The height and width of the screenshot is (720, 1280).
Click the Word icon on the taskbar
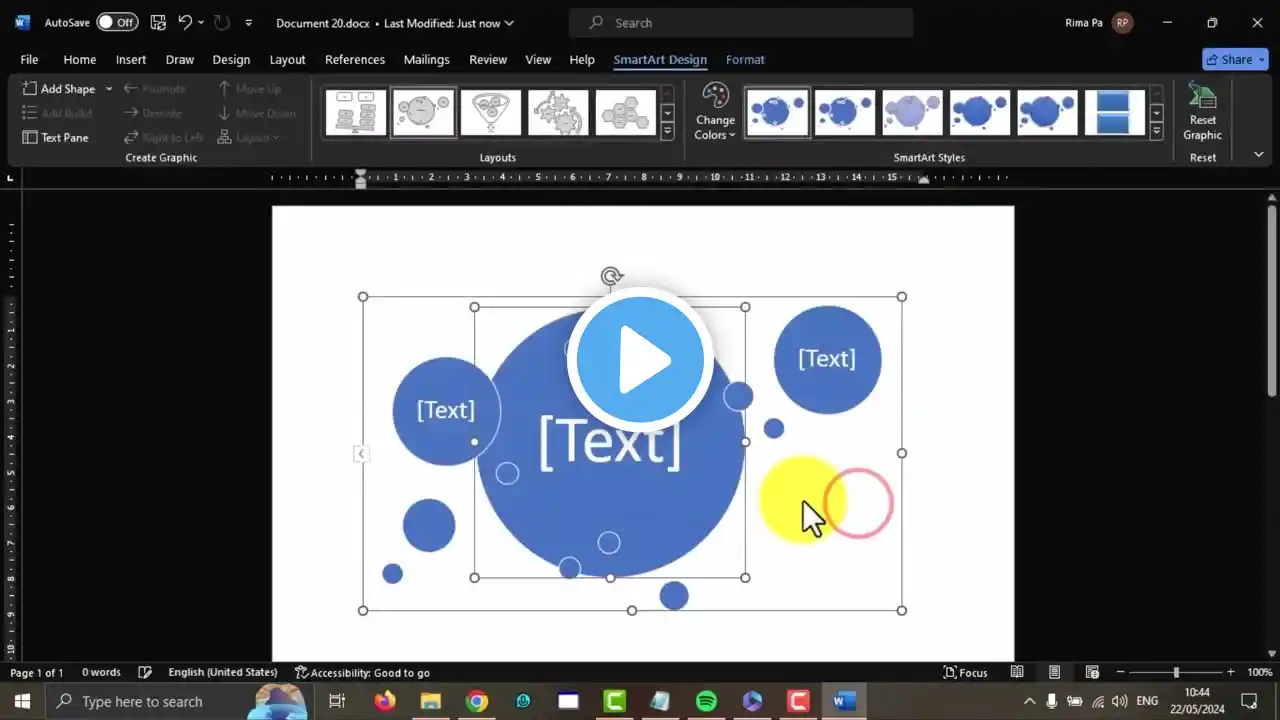[x=845, y=701]
